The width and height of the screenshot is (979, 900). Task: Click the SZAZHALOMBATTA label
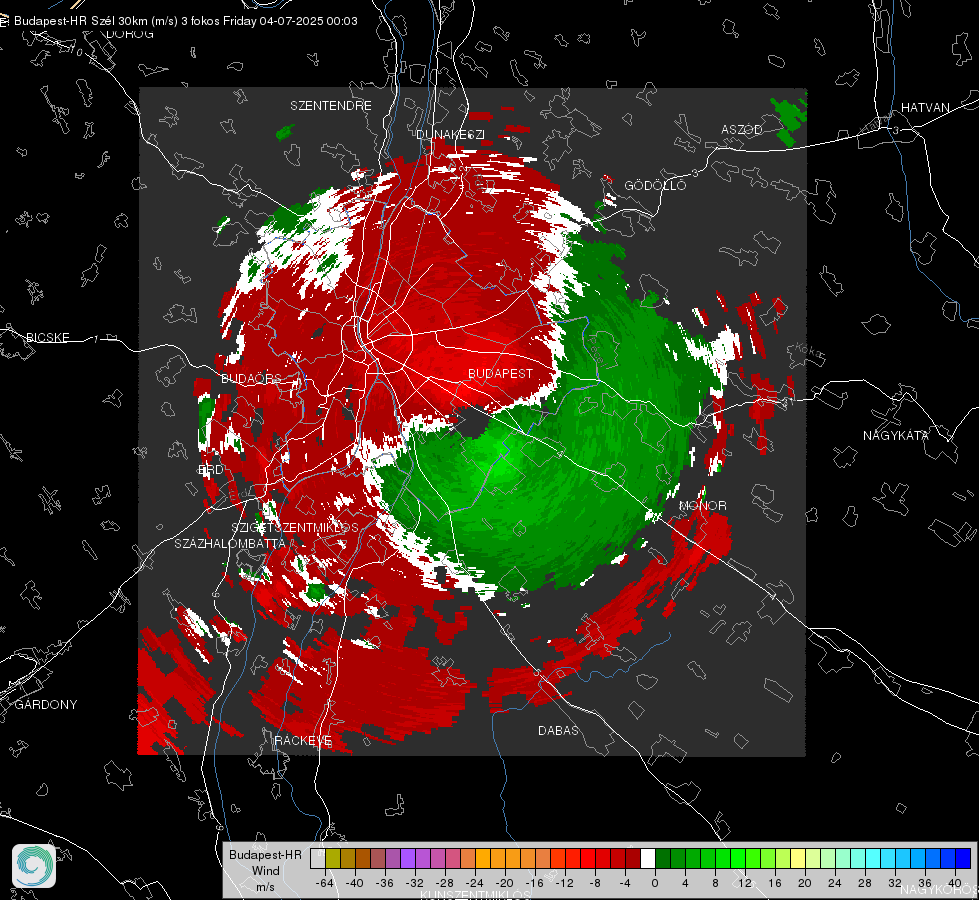[x=230, y=543]
